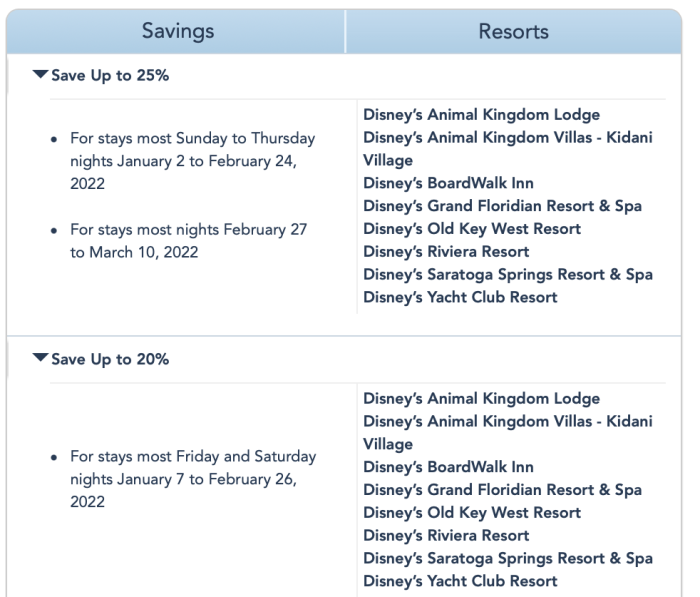Open Animal Kingdom Villas - Kidani Village, 20% list
The image size is (700, 597).
(x=507, y=422)
